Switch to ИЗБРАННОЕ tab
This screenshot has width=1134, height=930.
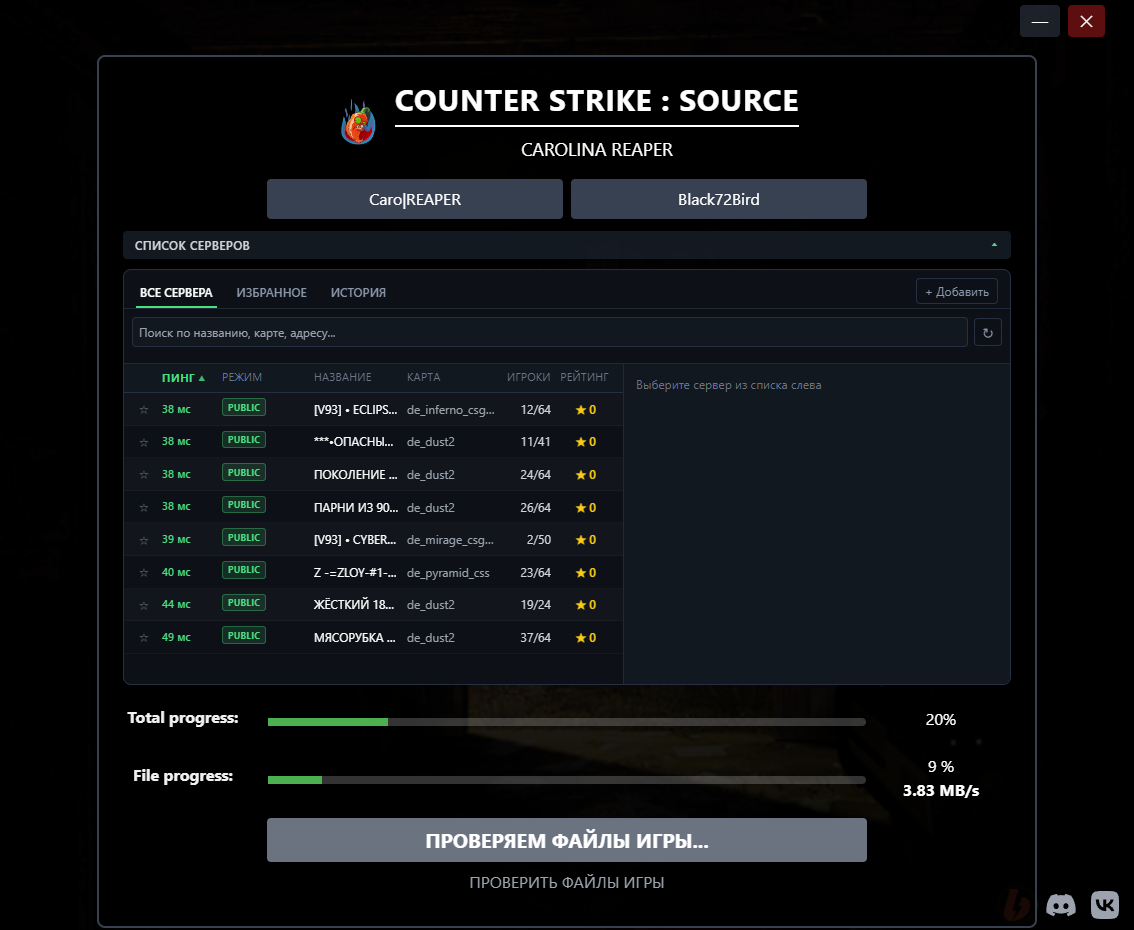coord(271,293)
